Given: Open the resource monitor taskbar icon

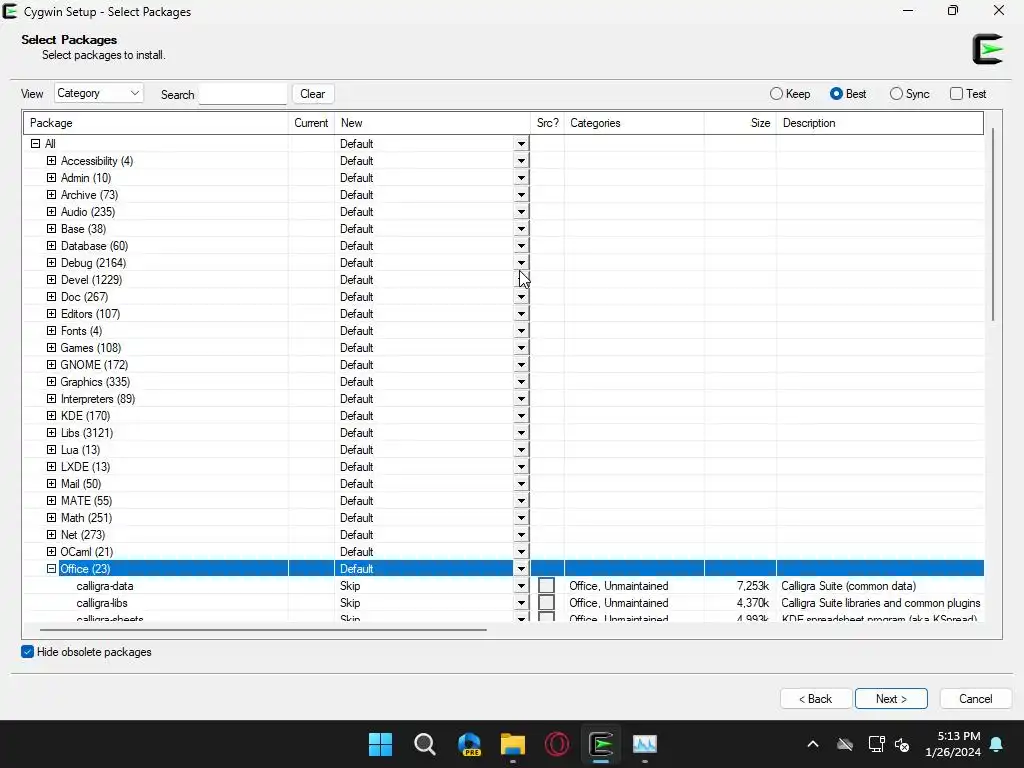Looking at the screenshot, I should [645, 744].
